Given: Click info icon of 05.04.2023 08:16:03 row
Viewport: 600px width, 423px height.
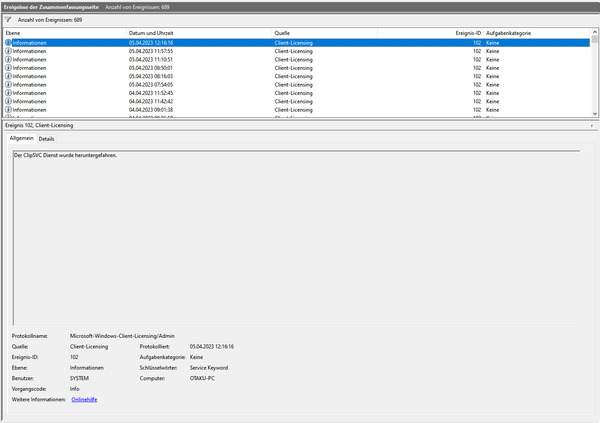Looking at the screenshot, I should (x=8, y=77).
